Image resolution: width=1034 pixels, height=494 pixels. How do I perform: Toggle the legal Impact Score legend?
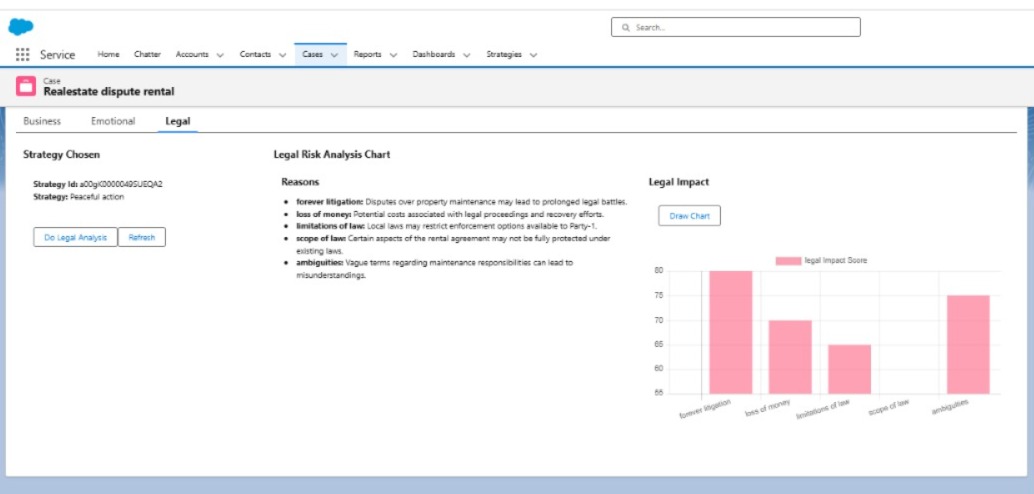(821, 261)
